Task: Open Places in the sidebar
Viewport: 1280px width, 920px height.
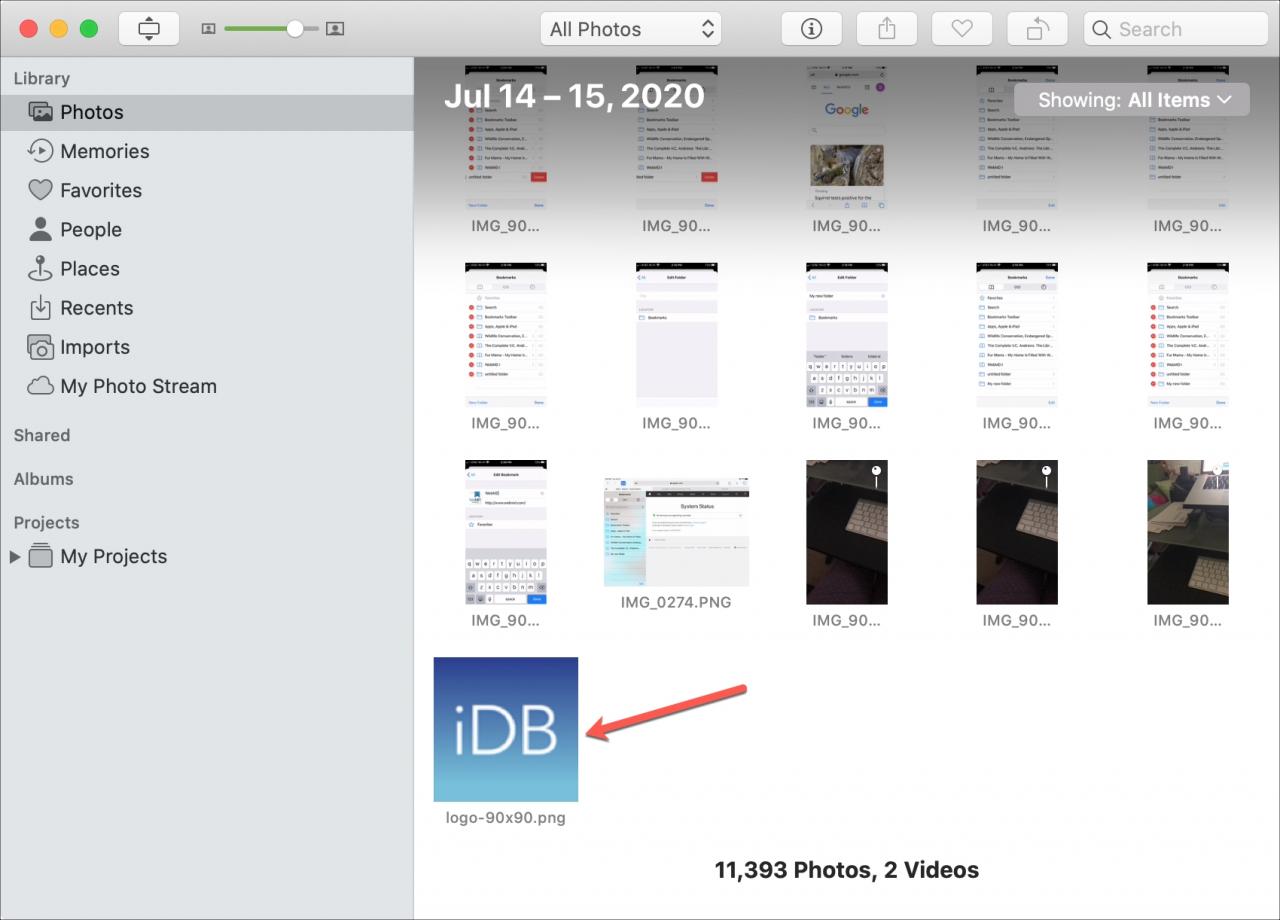Action: coord(206,268)
